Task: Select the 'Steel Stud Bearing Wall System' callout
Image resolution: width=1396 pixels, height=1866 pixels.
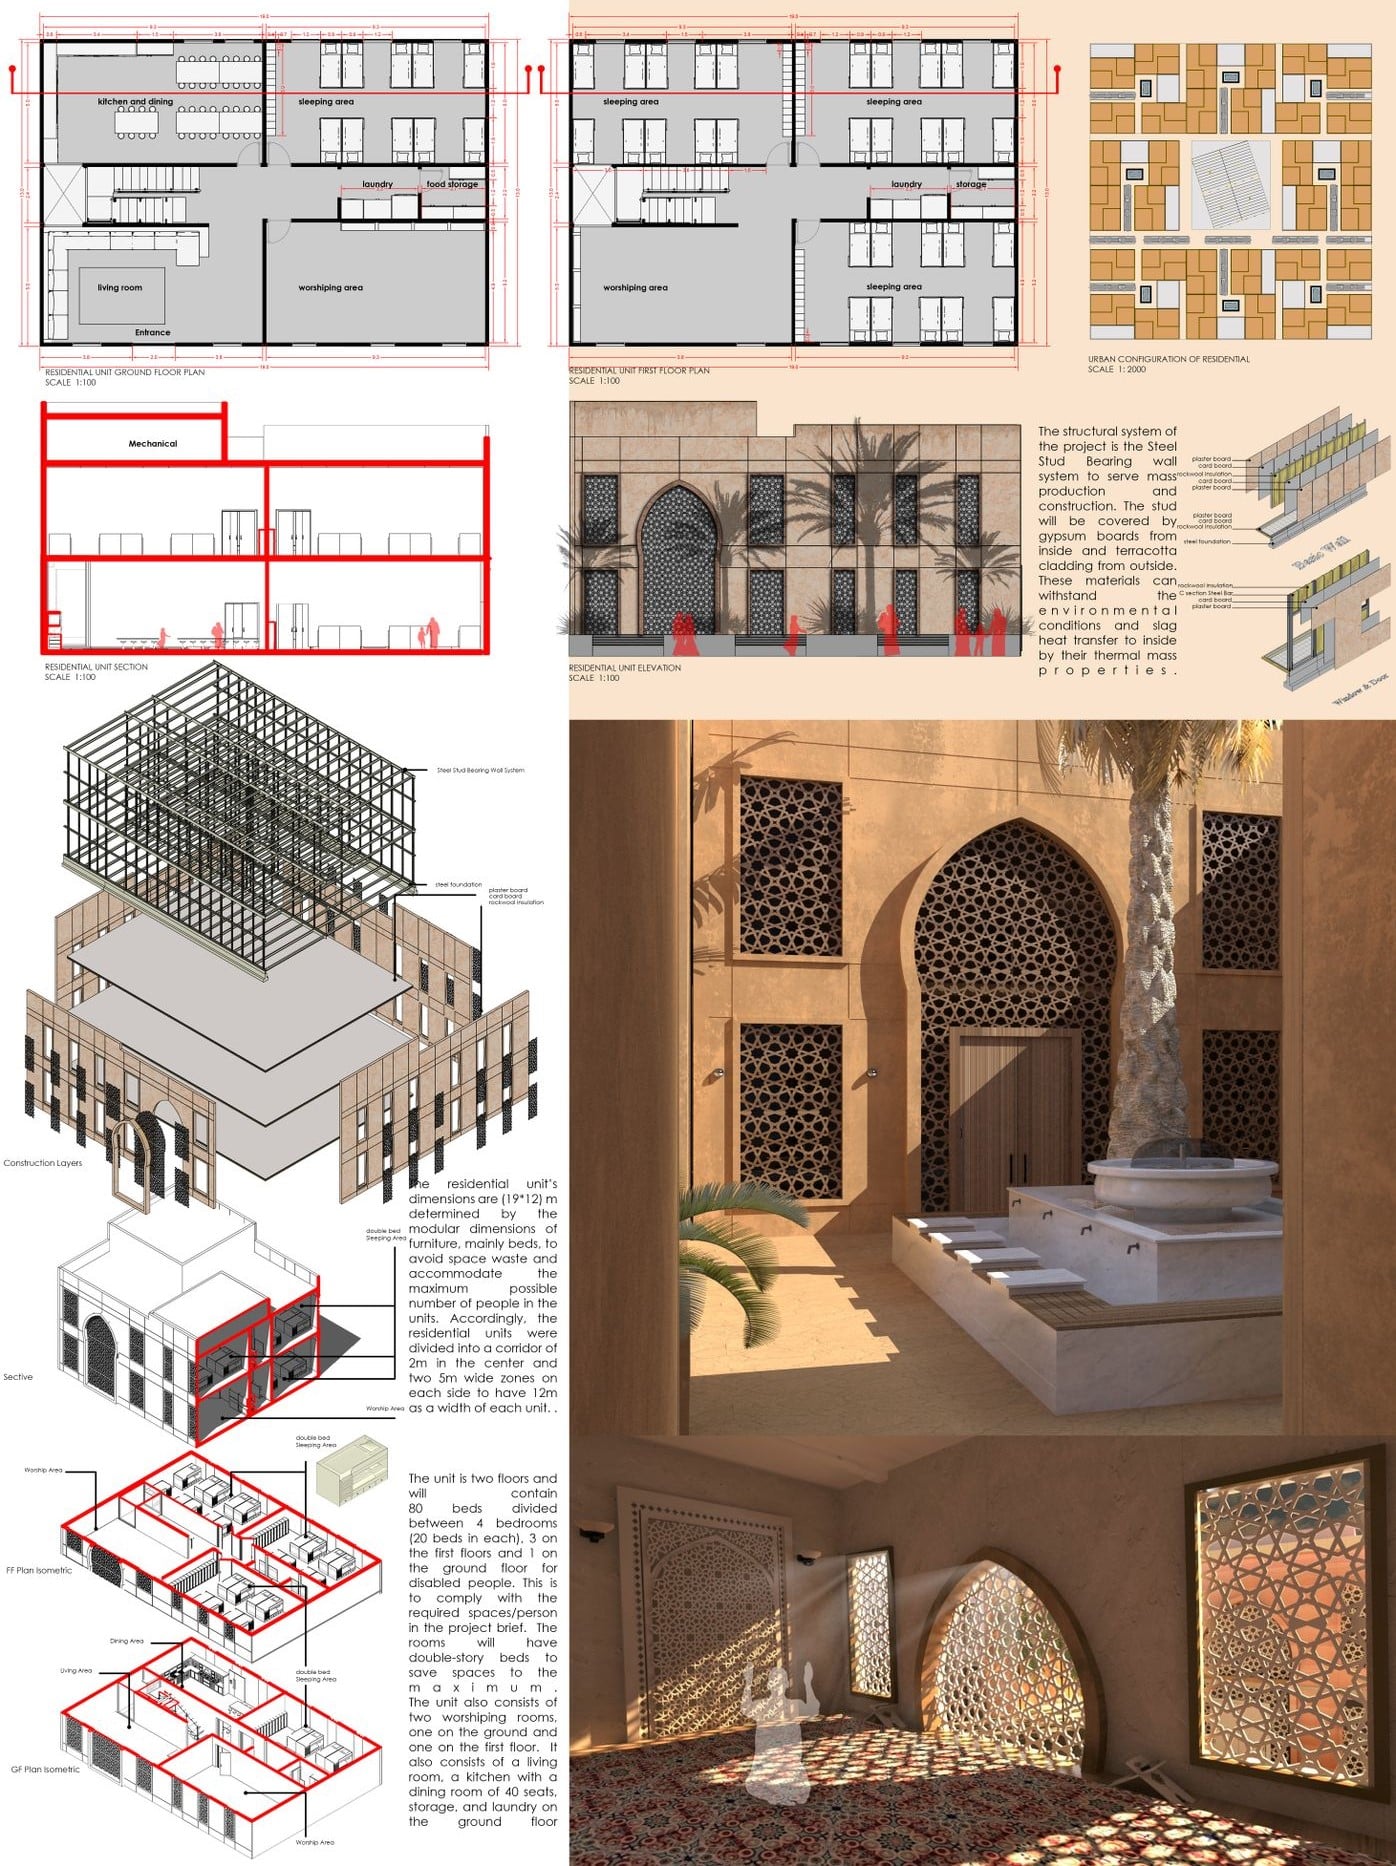Action: pos(480,771)
